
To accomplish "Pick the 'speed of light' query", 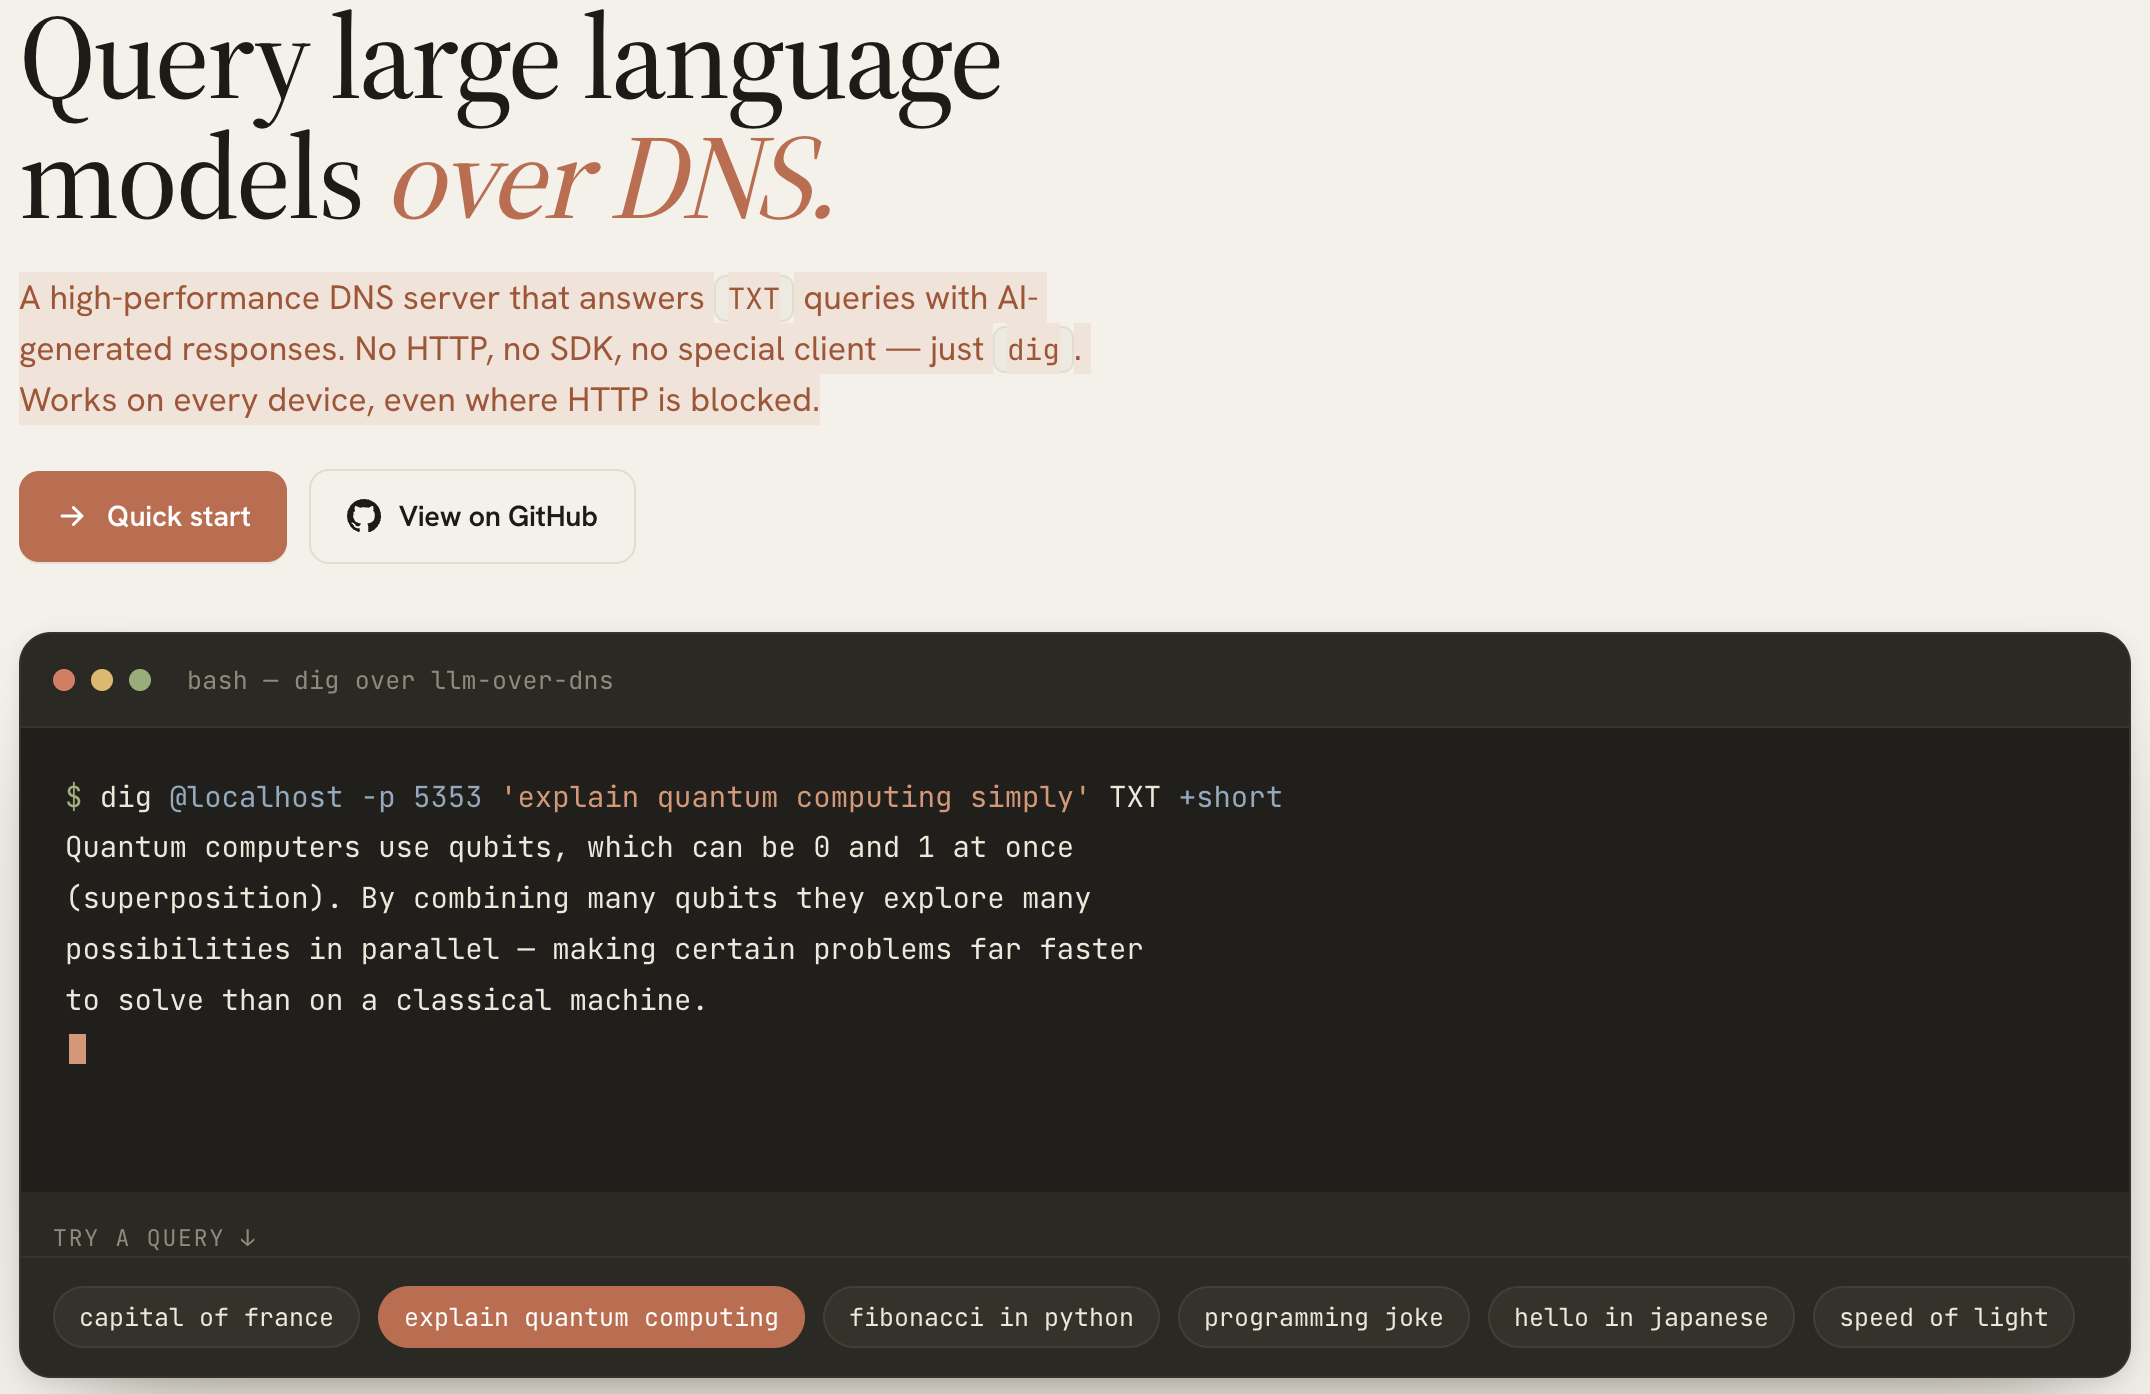I will coord(1943,1317).
